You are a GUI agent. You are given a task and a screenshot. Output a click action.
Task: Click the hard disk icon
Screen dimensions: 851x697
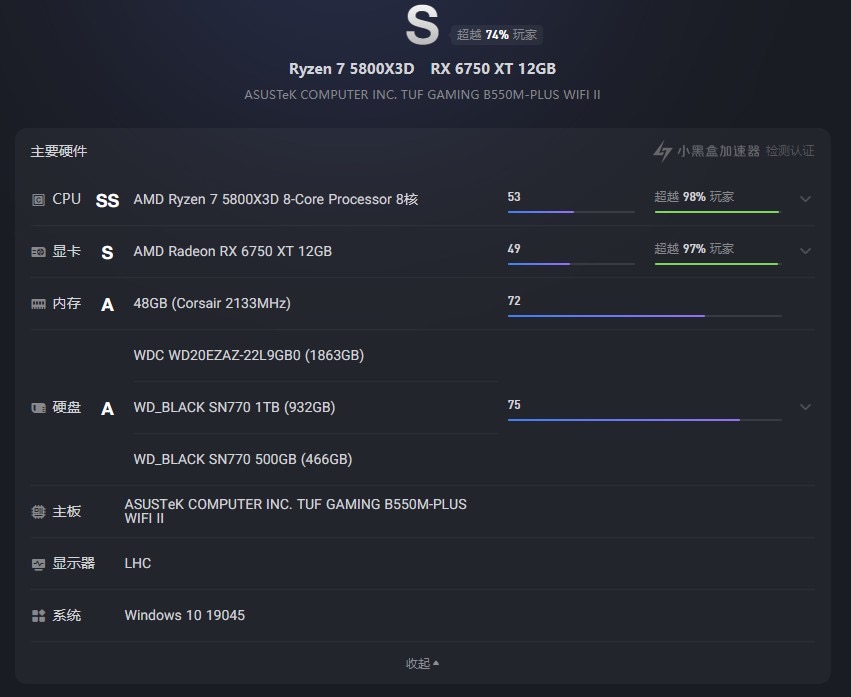click(x=38, y=408)
